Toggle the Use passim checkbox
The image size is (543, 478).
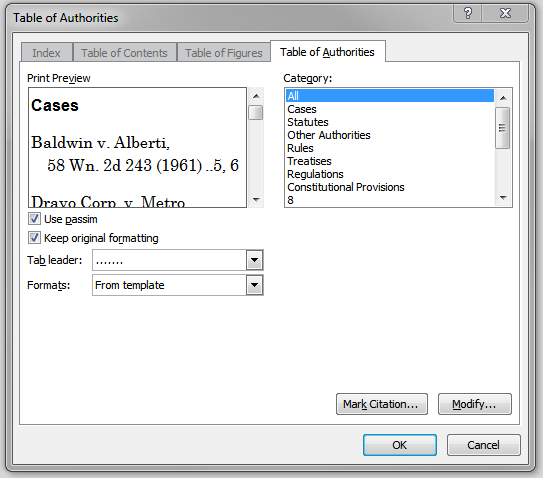click(x=34, y=219)
